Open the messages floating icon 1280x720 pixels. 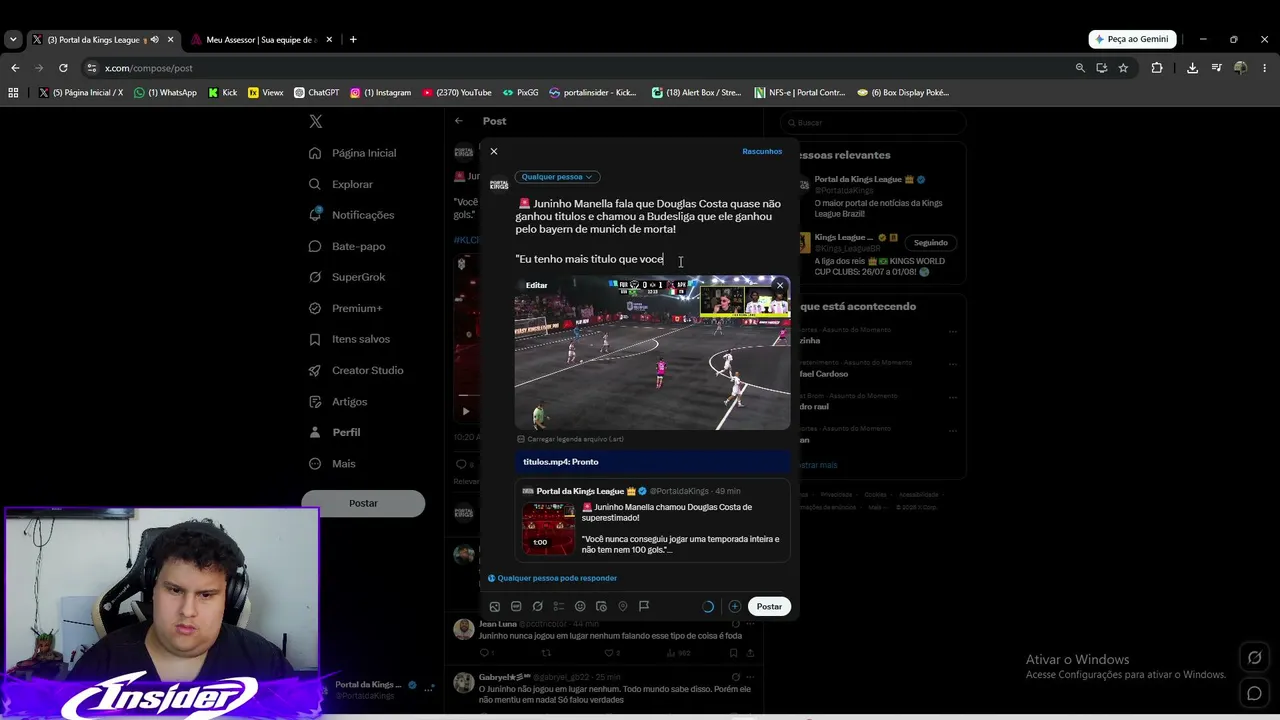coord(1254,693)
